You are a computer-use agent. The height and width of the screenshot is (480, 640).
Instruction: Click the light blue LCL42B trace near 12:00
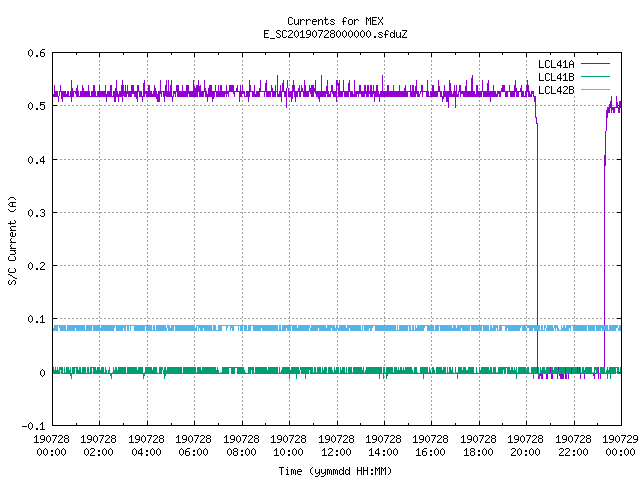[x=337, y=328]
